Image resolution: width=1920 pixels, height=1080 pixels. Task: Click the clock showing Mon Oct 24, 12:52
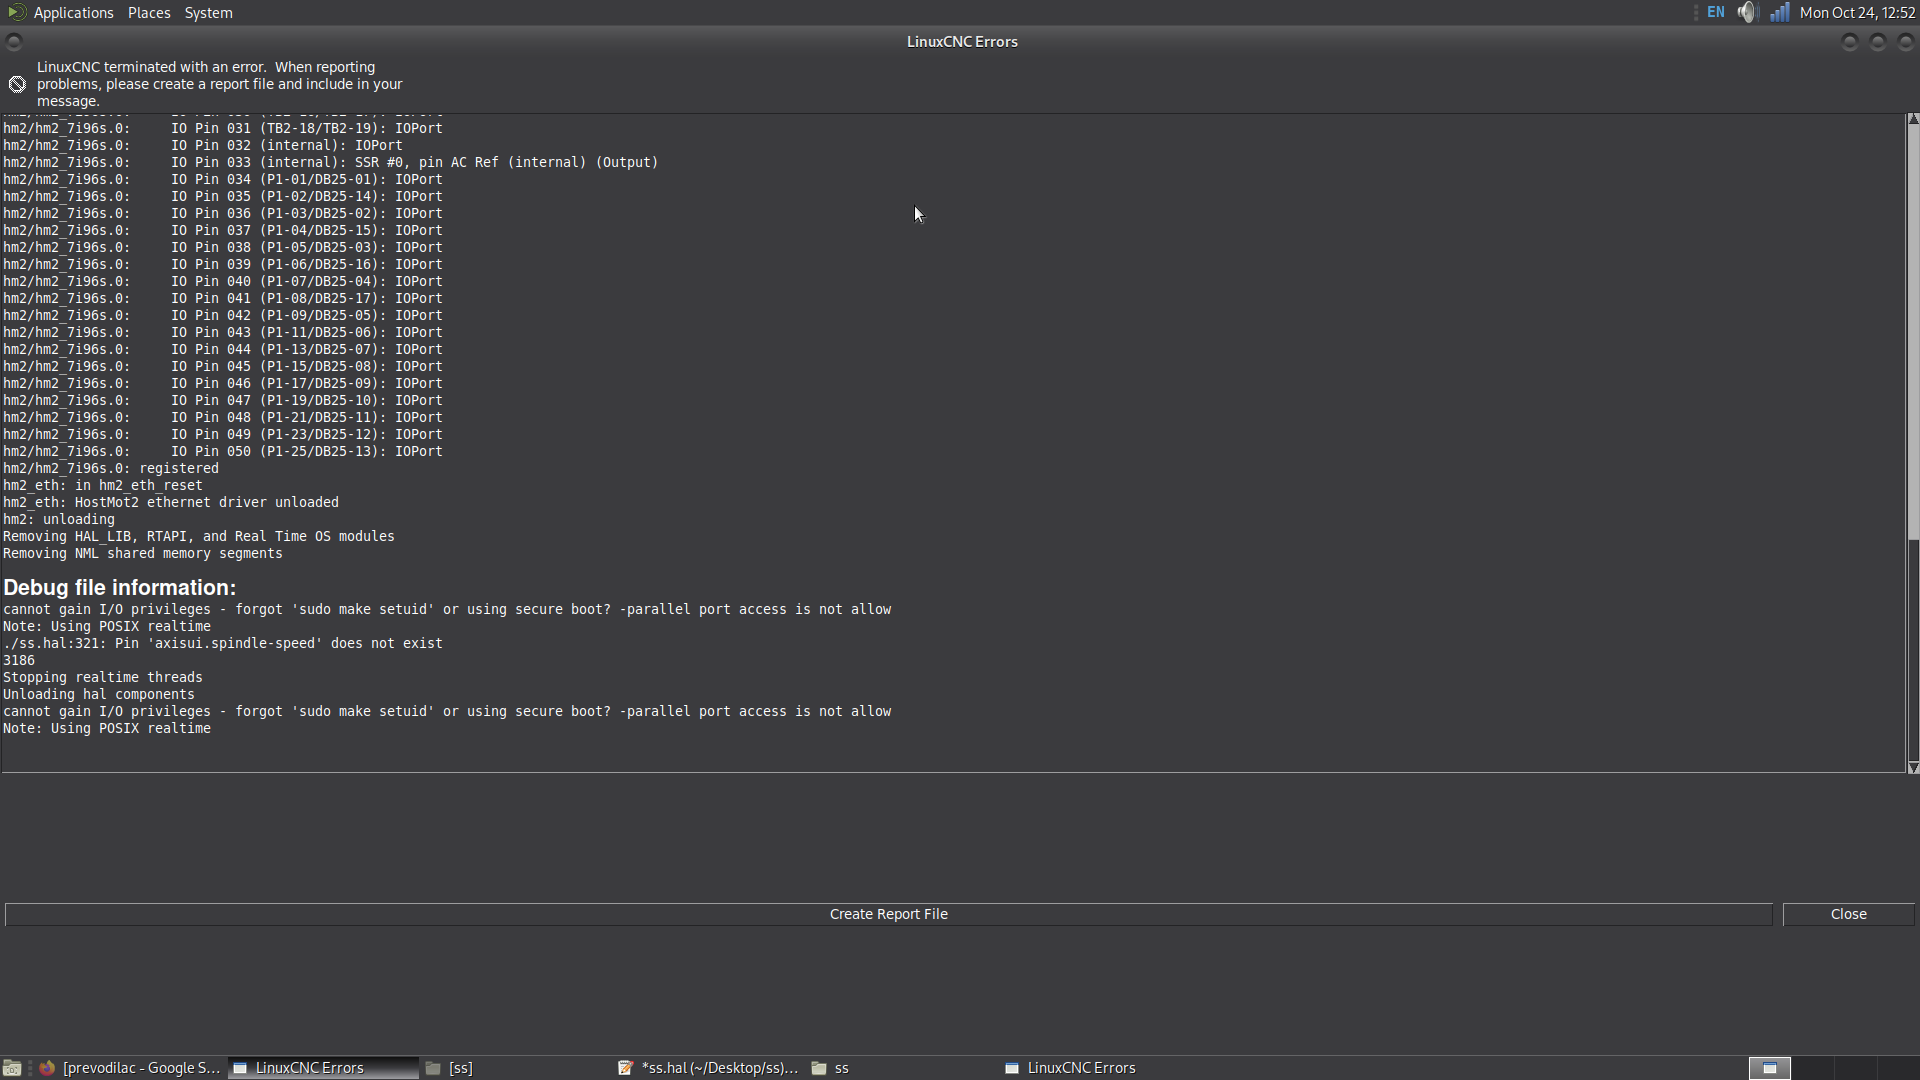[x=1857, y=13]
